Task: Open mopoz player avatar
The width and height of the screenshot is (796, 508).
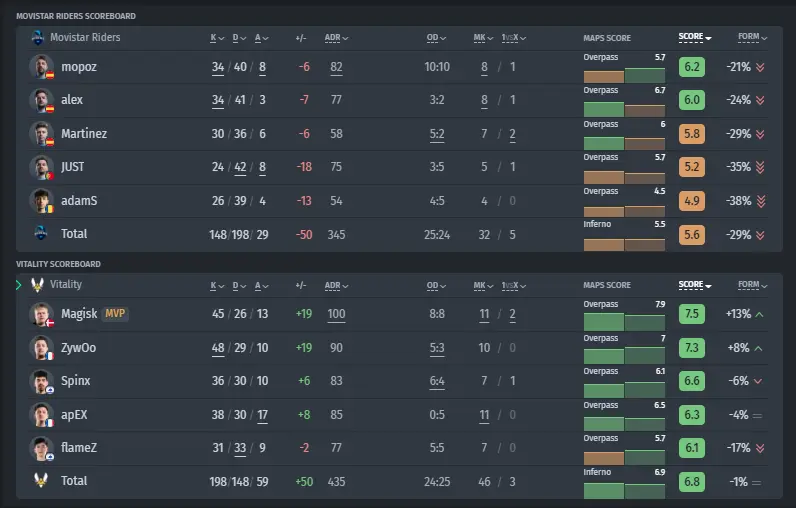Action: click(41, 66)
